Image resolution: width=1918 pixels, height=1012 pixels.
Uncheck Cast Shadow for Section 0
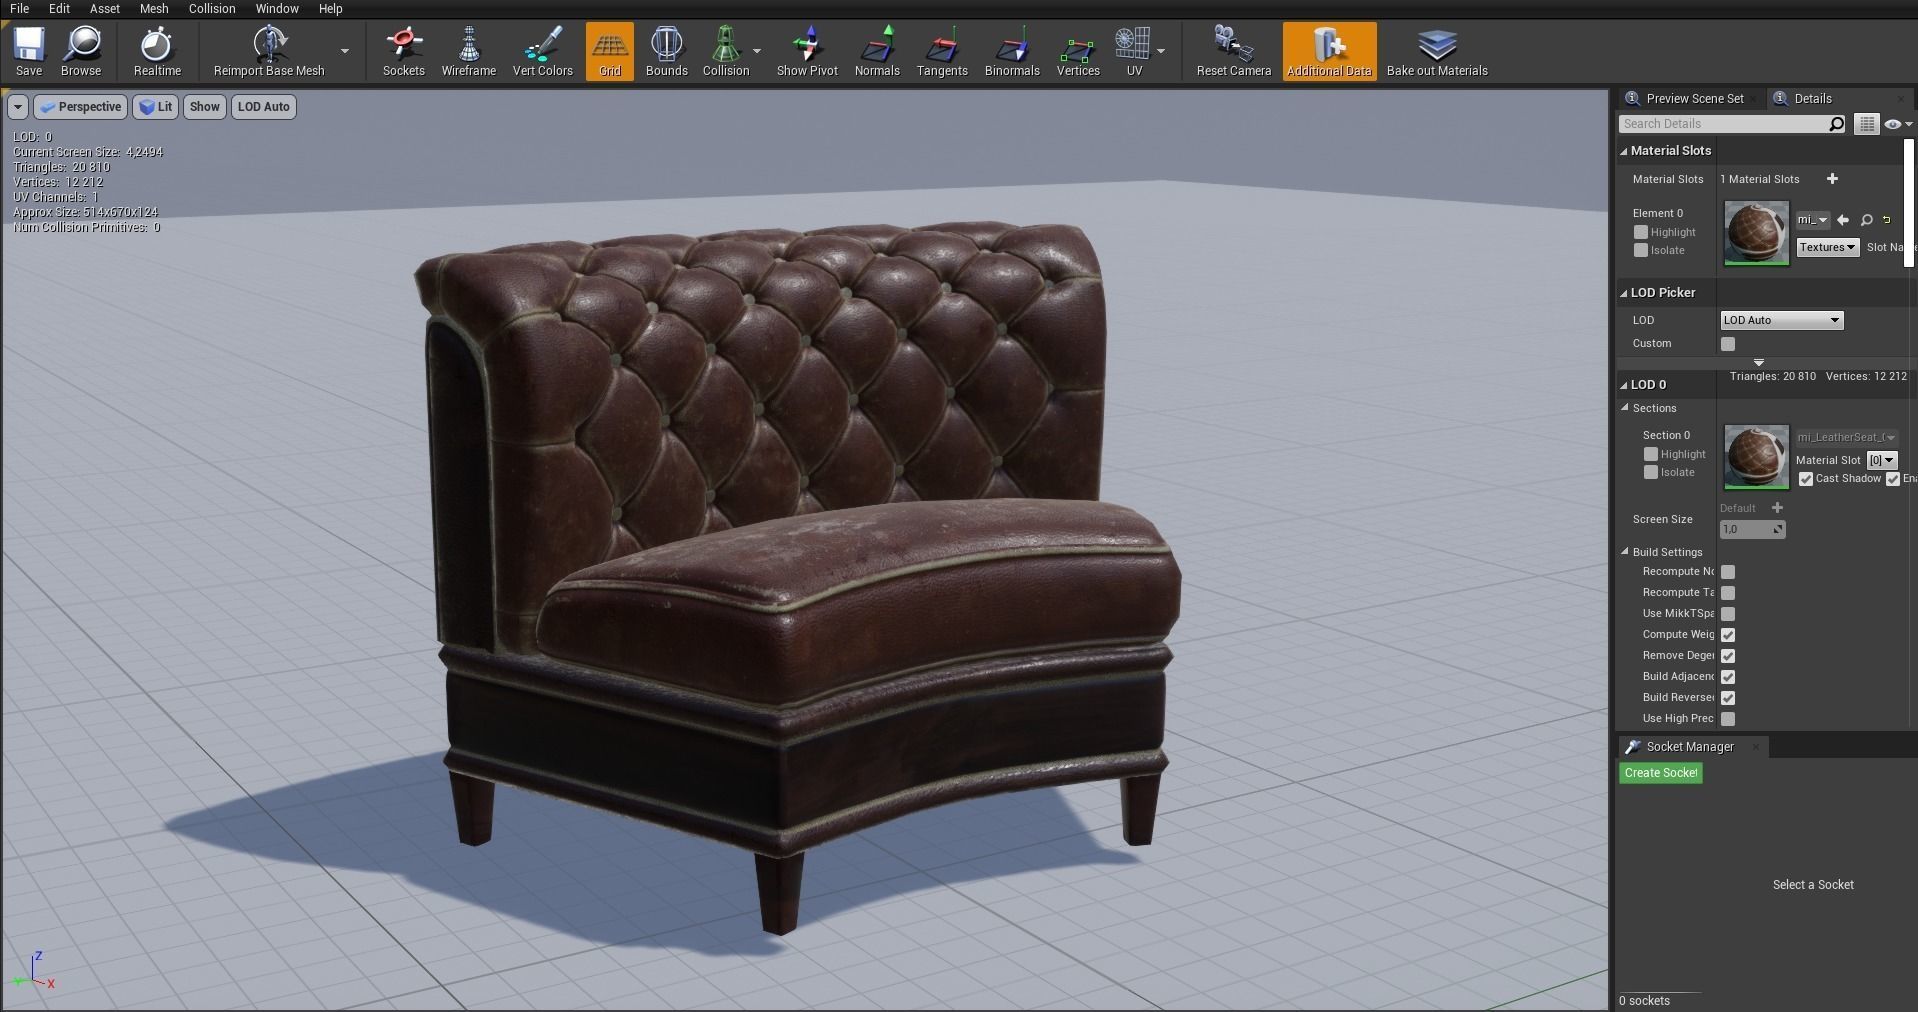tap(1806, 479)
